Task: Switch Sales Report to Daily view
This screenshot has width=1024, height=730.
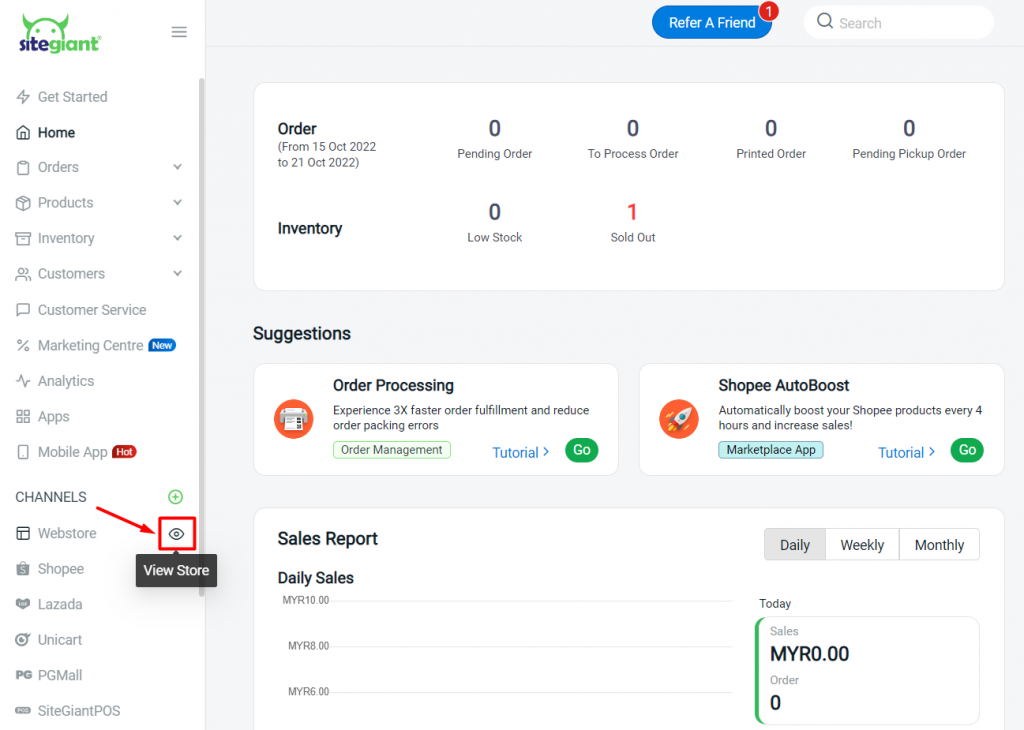Action: tap(794, 545)
